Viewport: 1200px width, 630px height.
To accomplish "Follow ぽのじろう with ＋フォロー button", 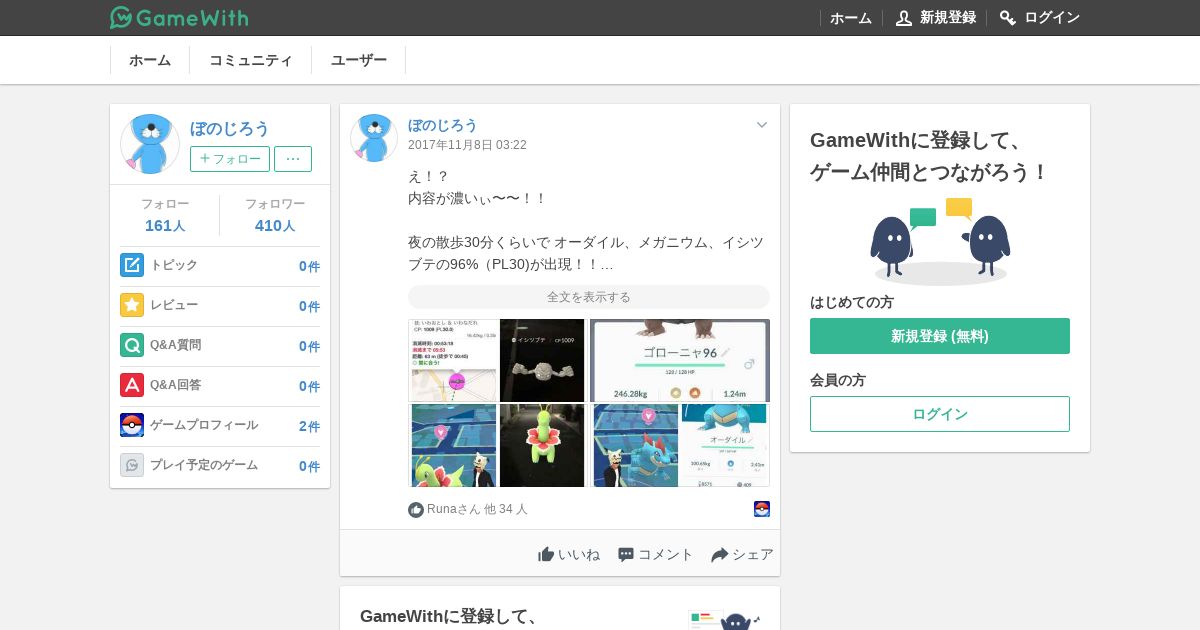I will 230,159.
